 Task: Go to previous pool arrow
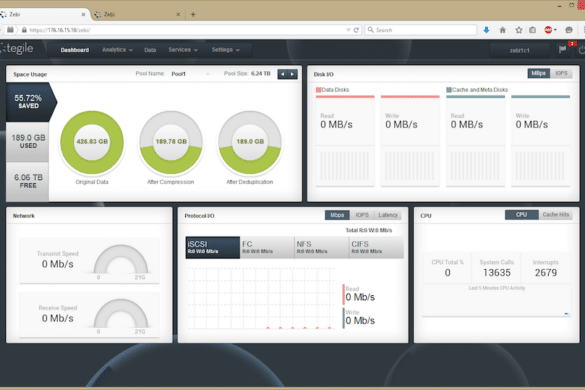282,74
